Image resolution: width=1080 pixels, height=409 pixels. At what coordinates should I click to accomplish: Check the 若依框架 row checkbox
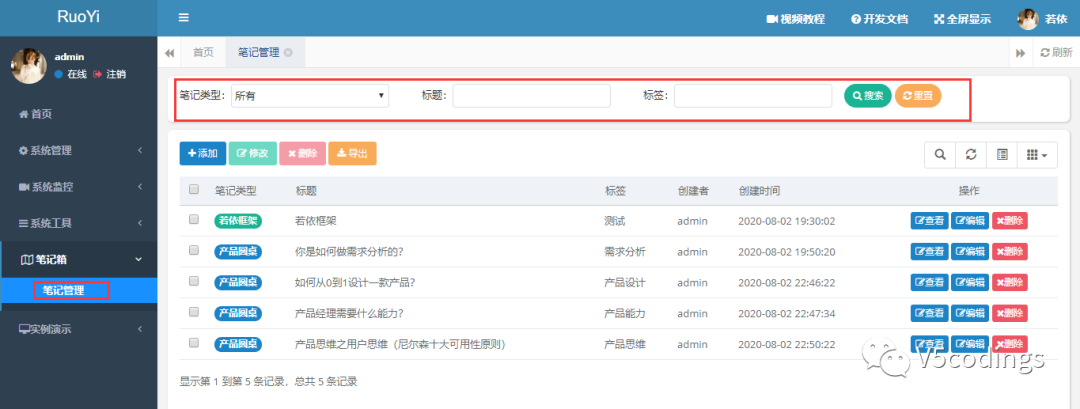coord(194,219)
